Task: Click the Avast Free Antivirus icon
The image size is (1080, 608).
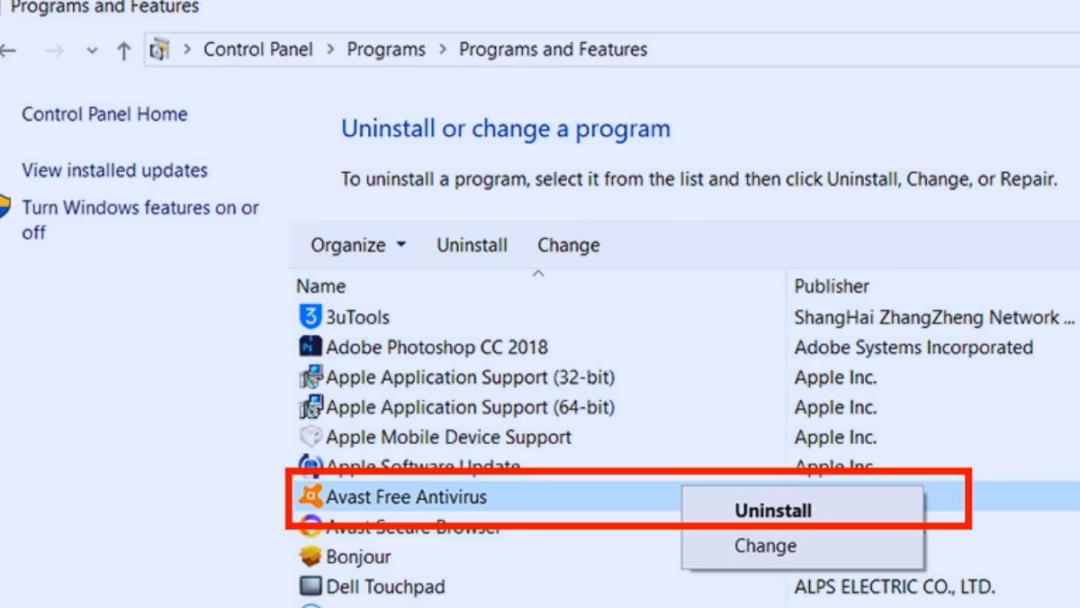Action: tap(310, 496)
